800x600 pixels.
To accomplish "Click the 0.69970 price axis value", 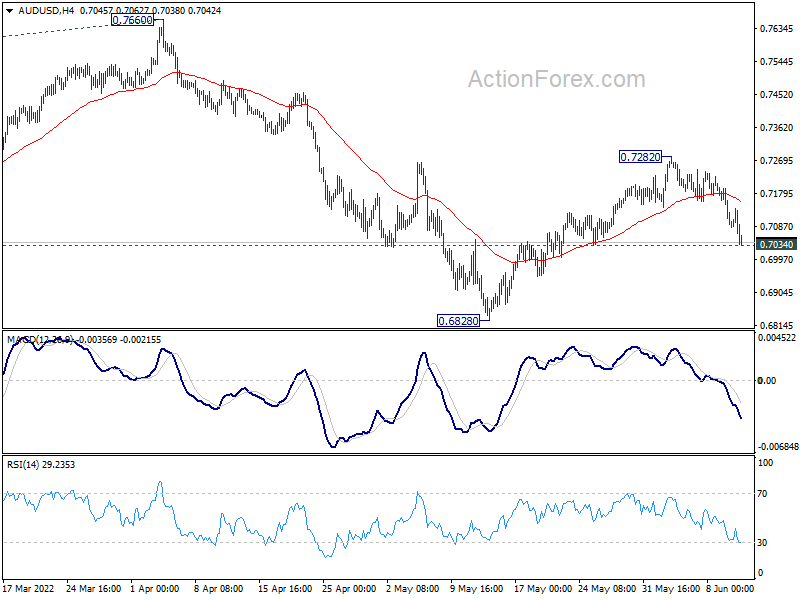I will [x=777, y=260].
